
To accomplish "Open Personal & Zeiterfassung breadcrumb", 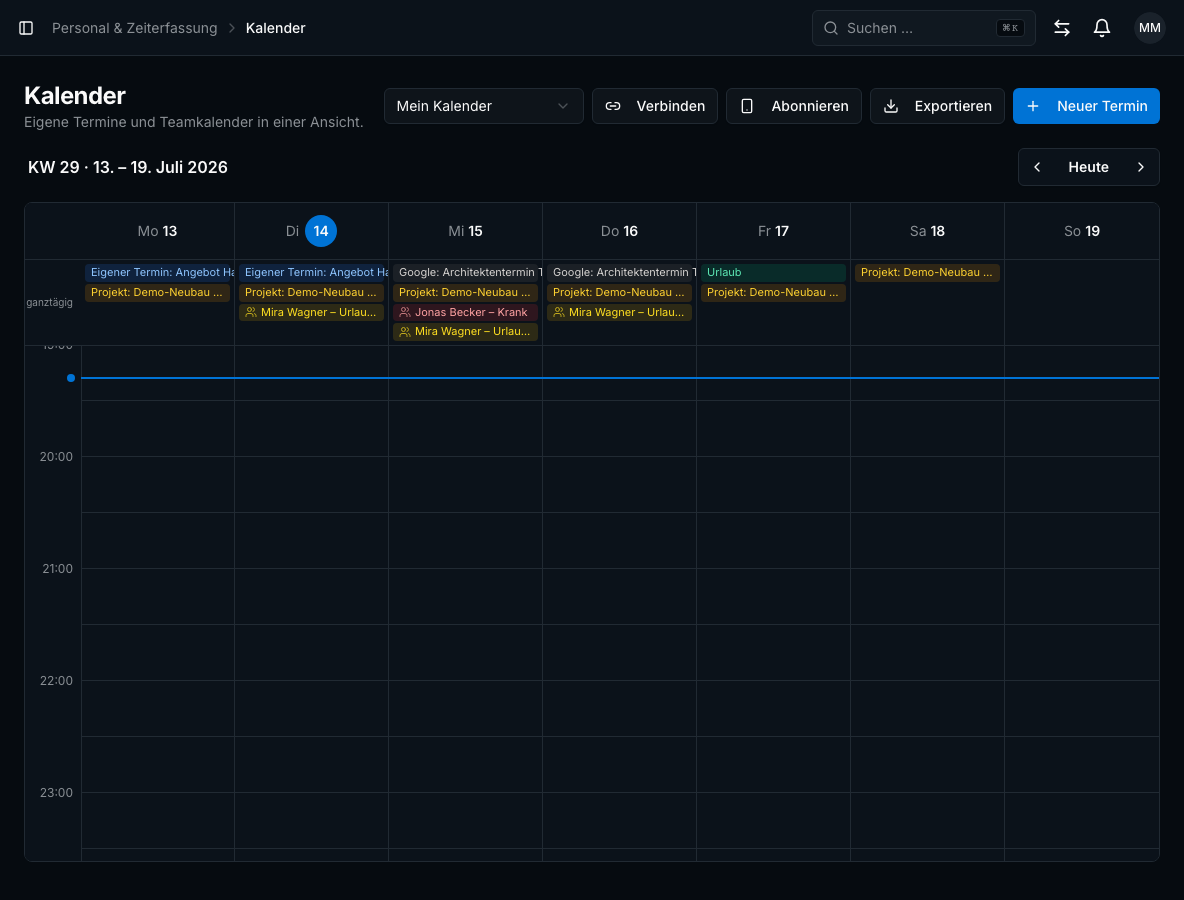I will pos(134,28).
